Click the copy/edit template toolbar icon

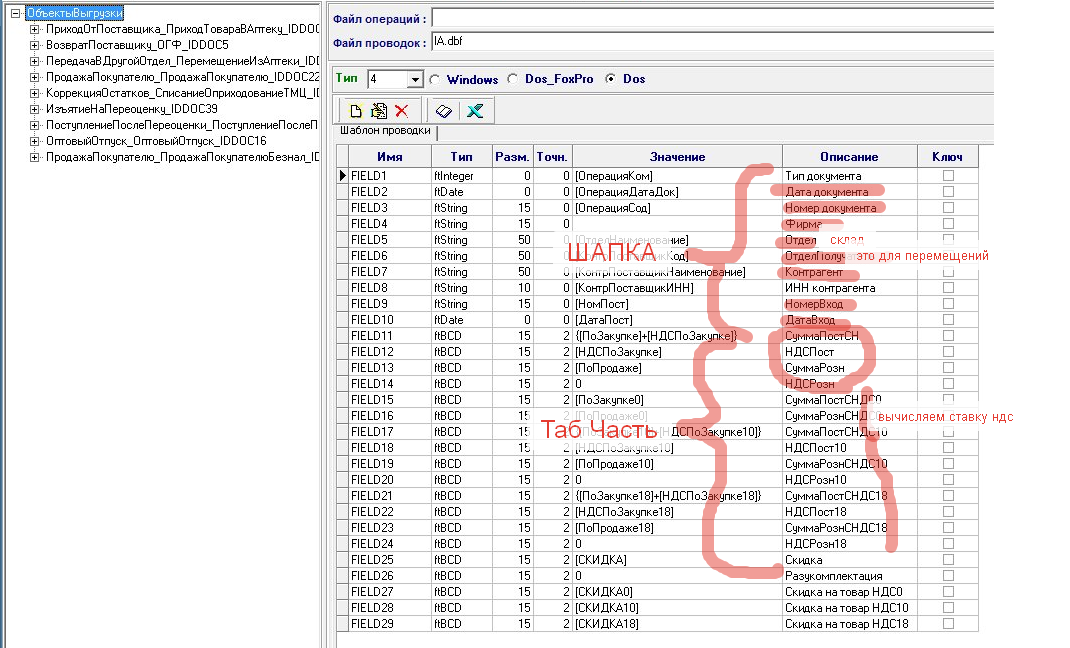[x=378, y=111]
